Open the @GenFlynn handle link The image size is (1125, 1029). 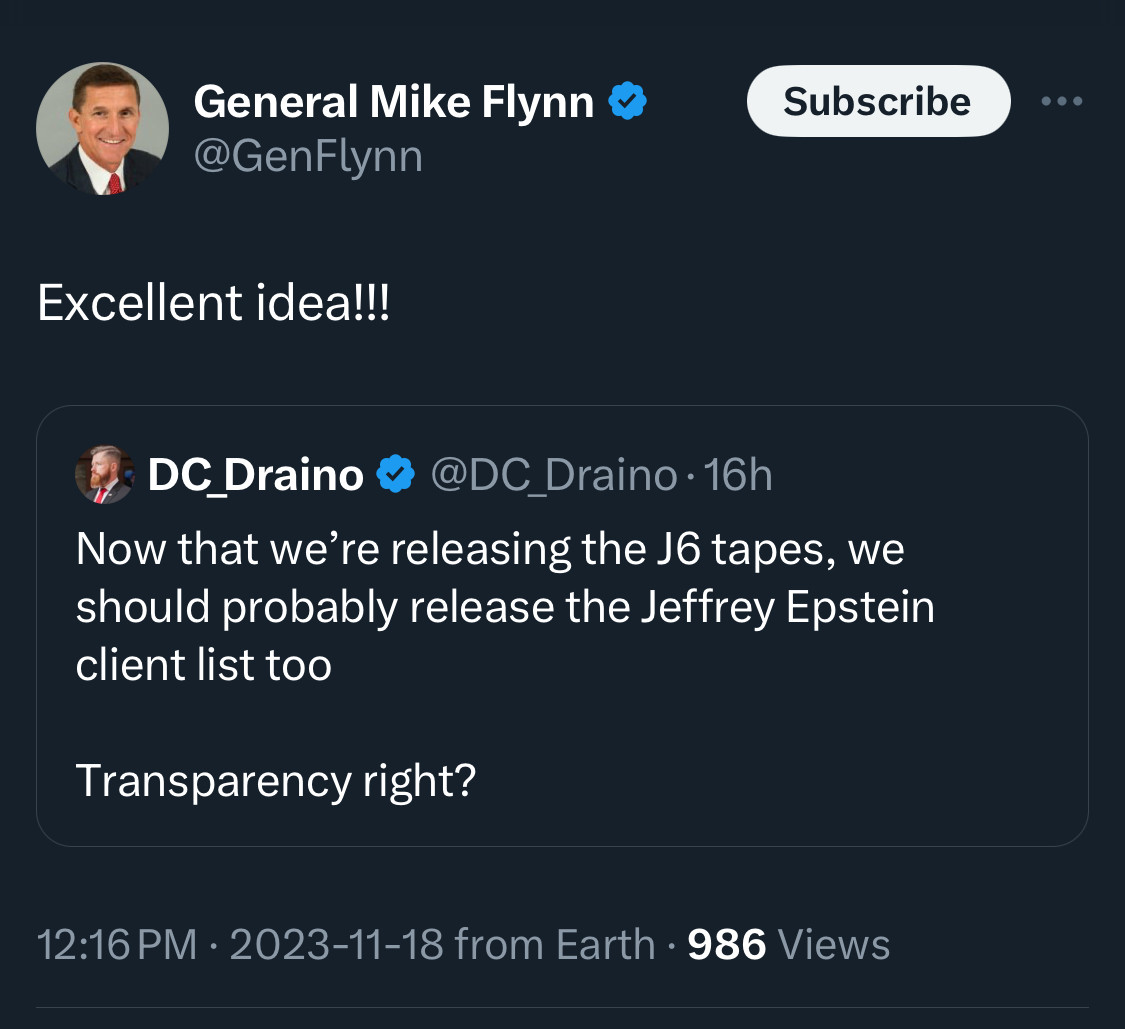point(307,156)
